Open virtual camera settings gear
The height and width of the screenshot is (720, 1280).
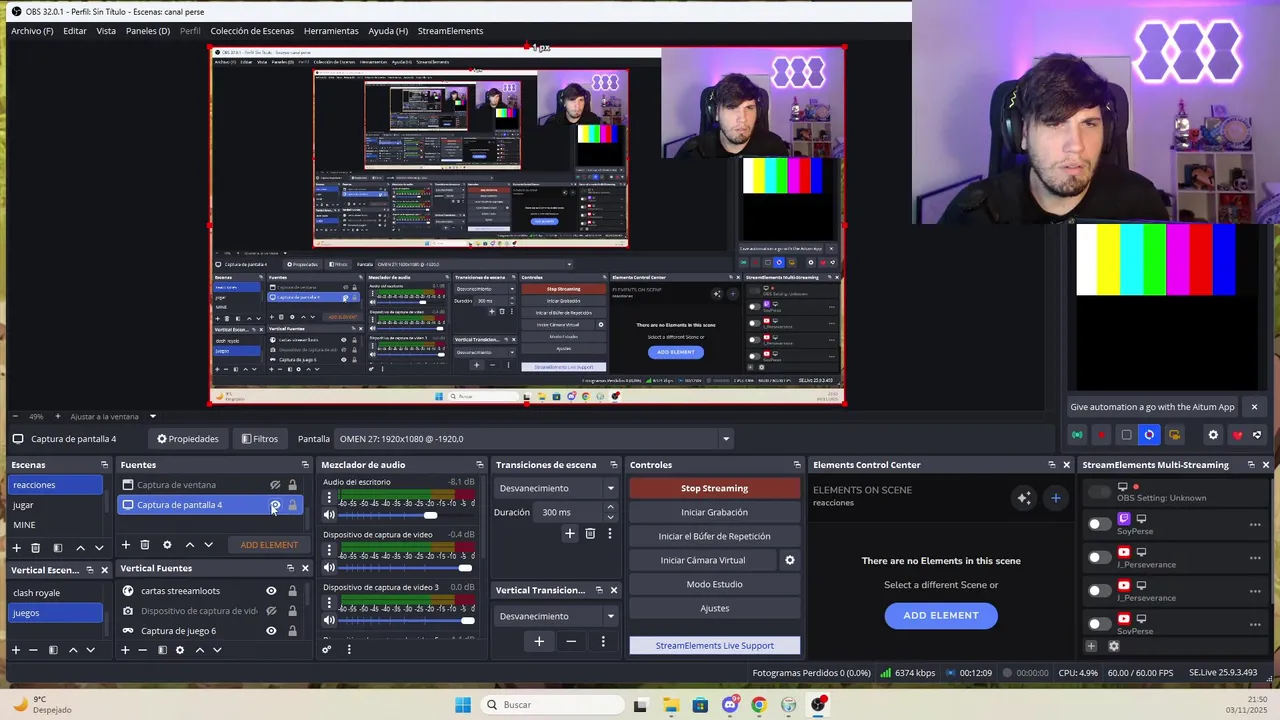click(x=789, y=560)
